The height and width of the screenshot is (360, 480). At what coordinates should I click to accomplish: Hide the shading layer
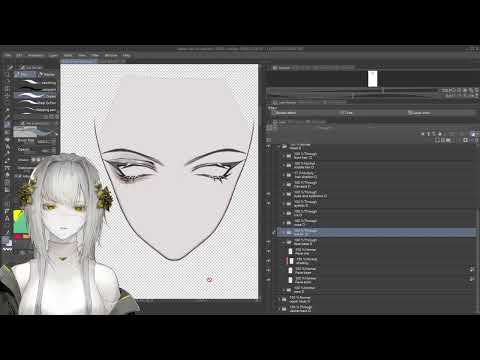269,261
